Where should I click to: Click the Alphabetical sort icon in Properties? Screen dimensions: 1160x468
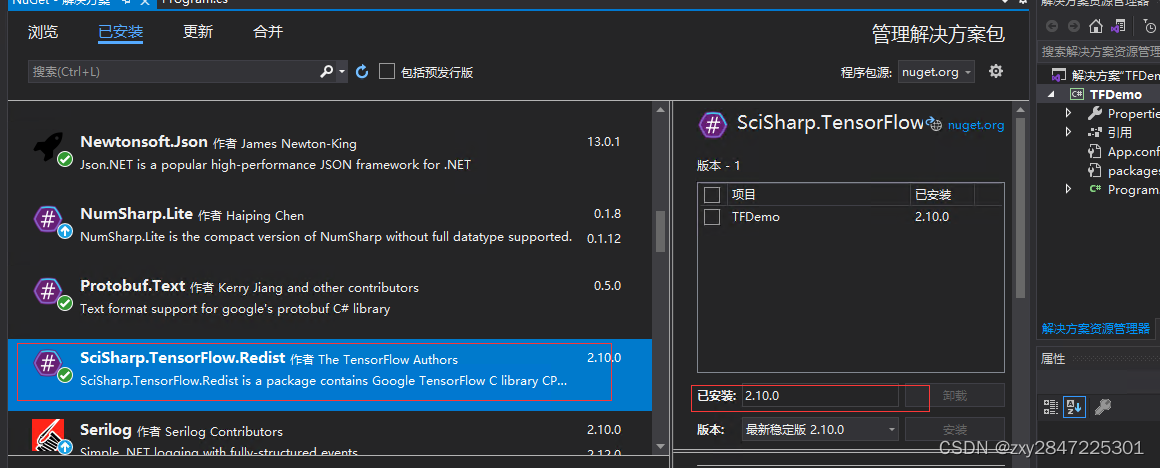(1073, 406)
